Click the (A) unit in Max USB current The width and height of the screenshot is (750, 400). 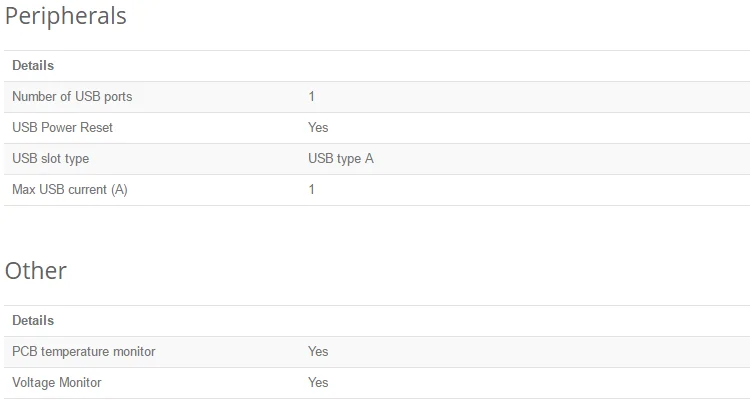119,190
